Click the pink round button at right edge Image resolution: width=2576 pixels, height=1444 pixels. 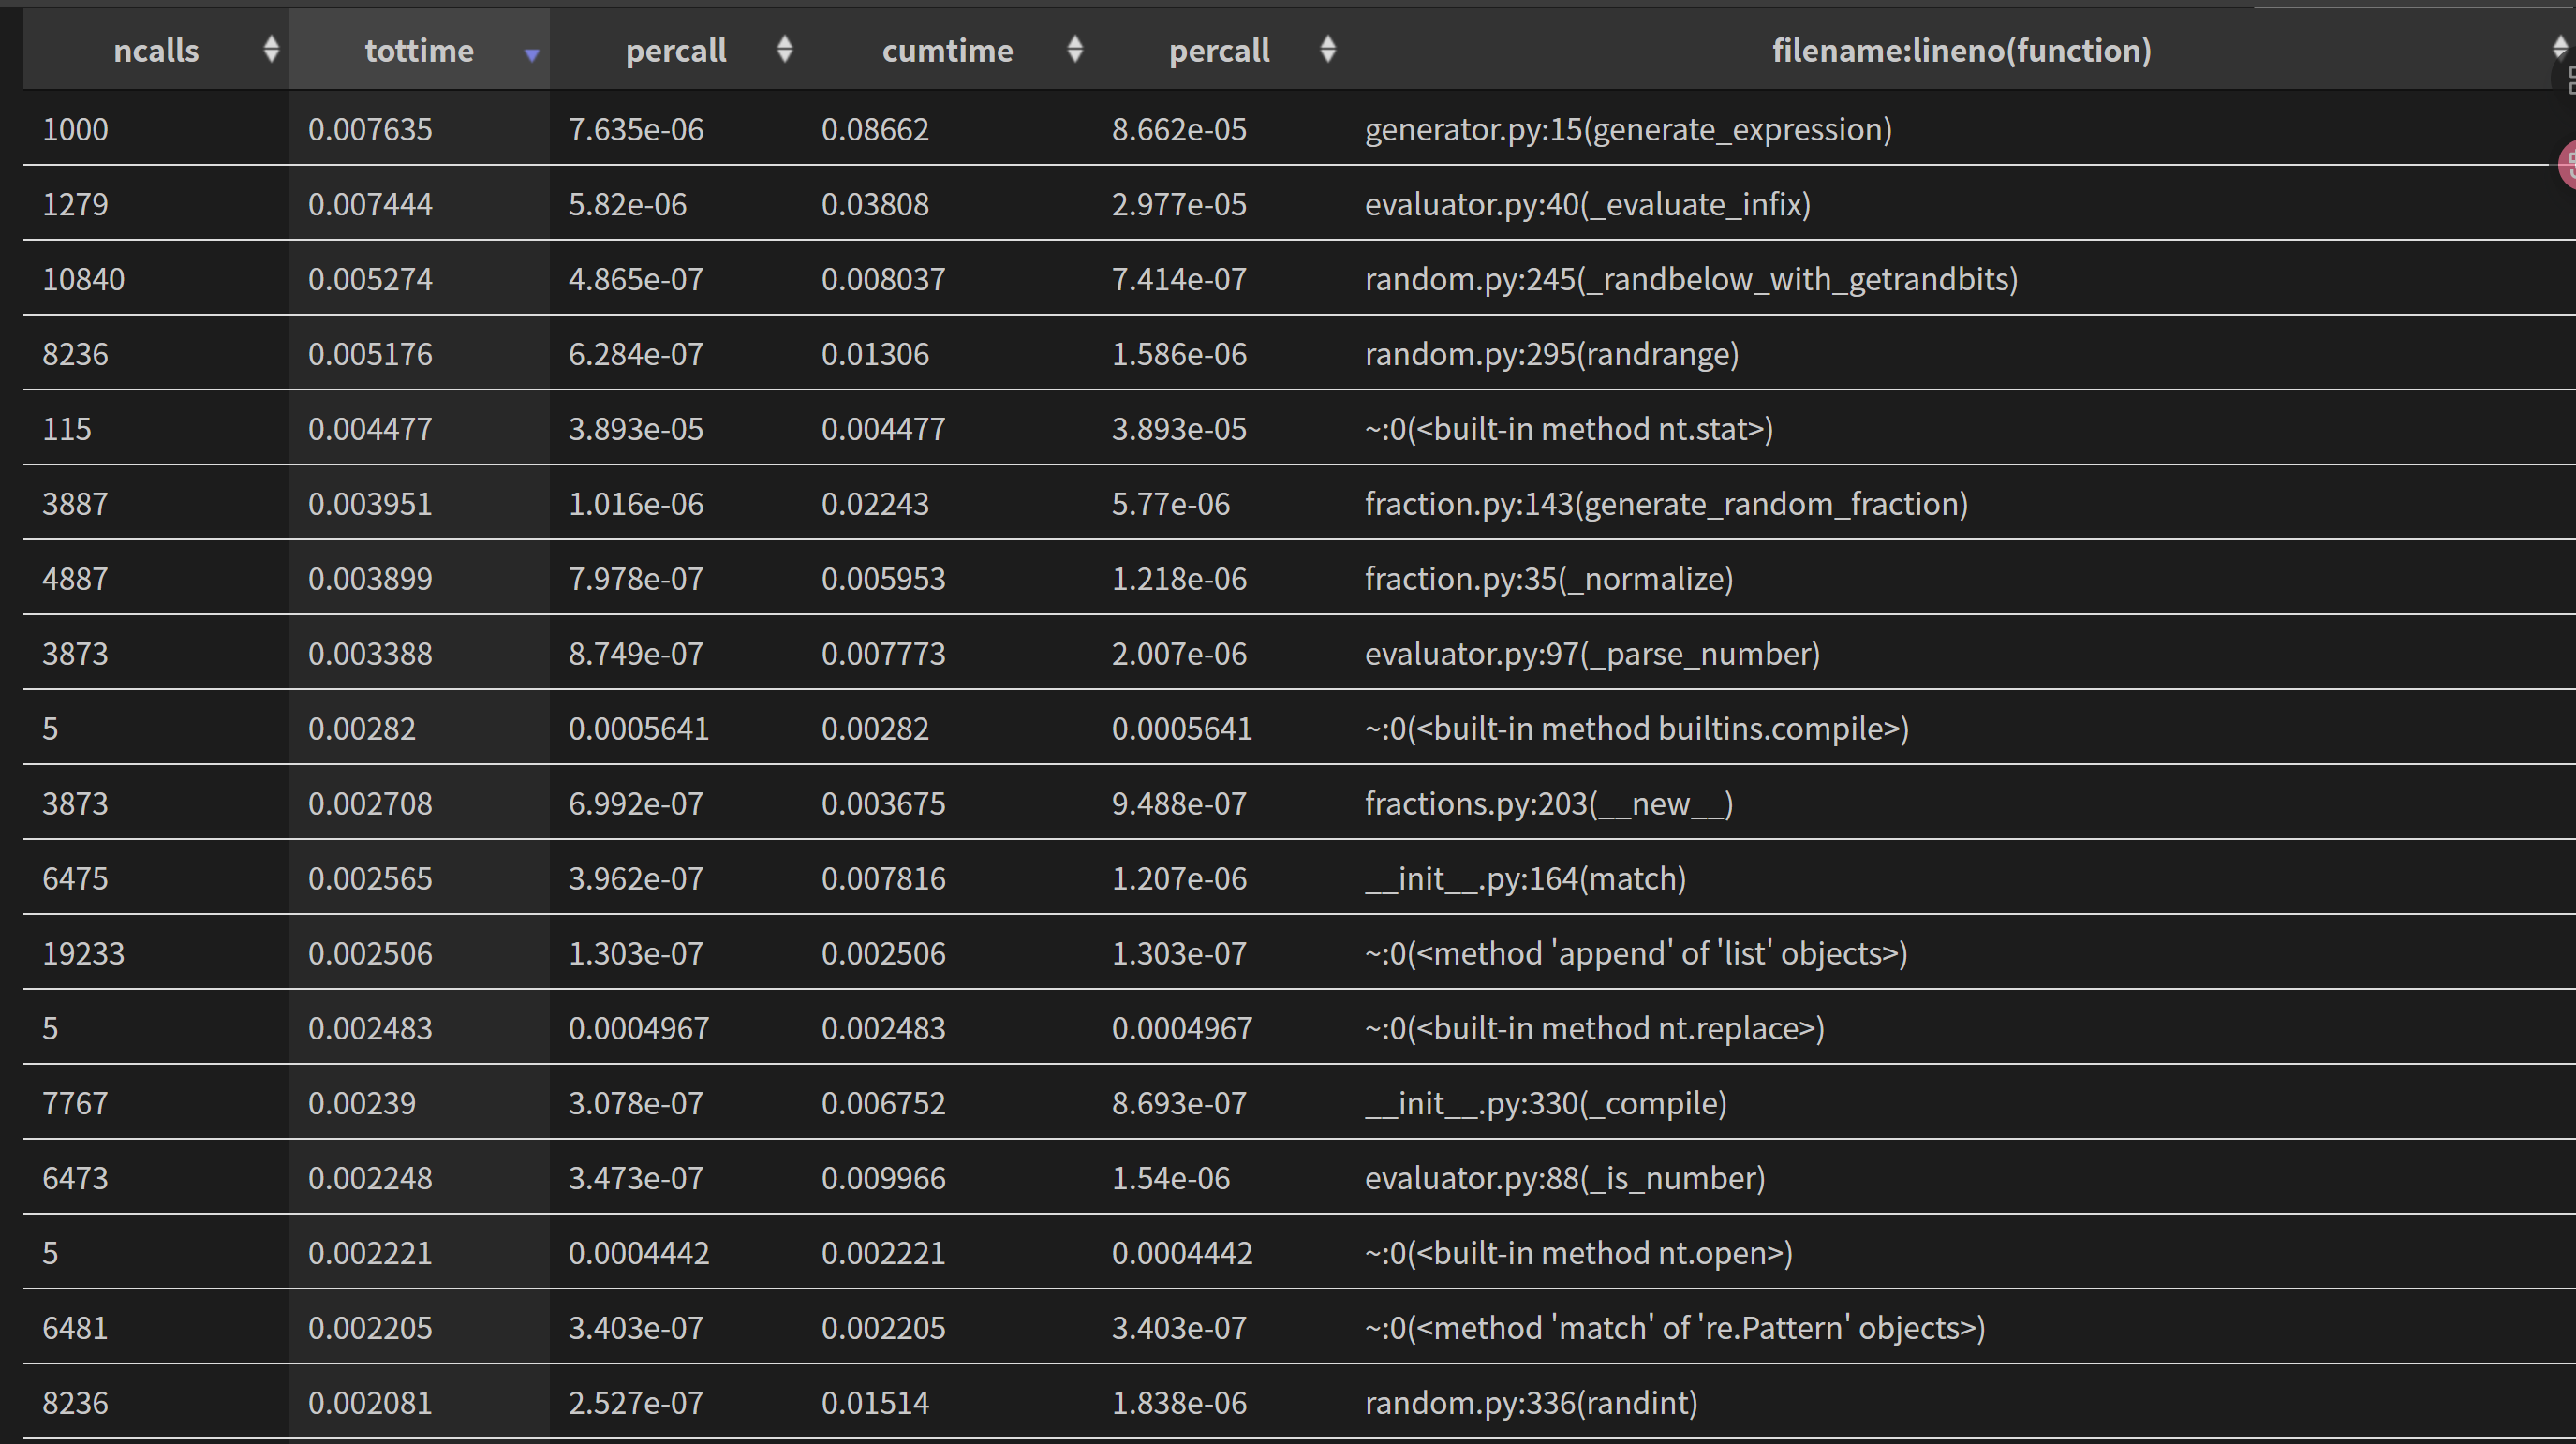pos(2568,165)
